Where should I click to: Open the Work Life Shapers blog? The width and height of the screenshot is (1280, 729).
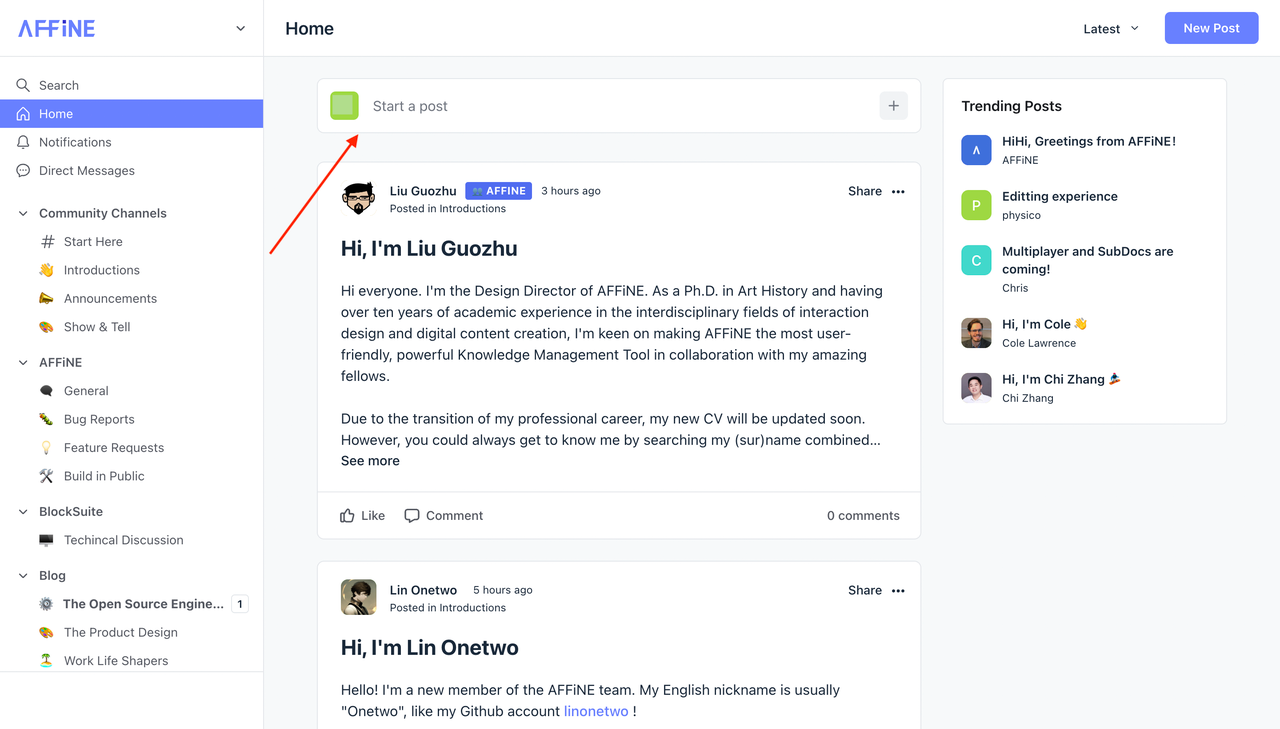click(x=132, y=661)
